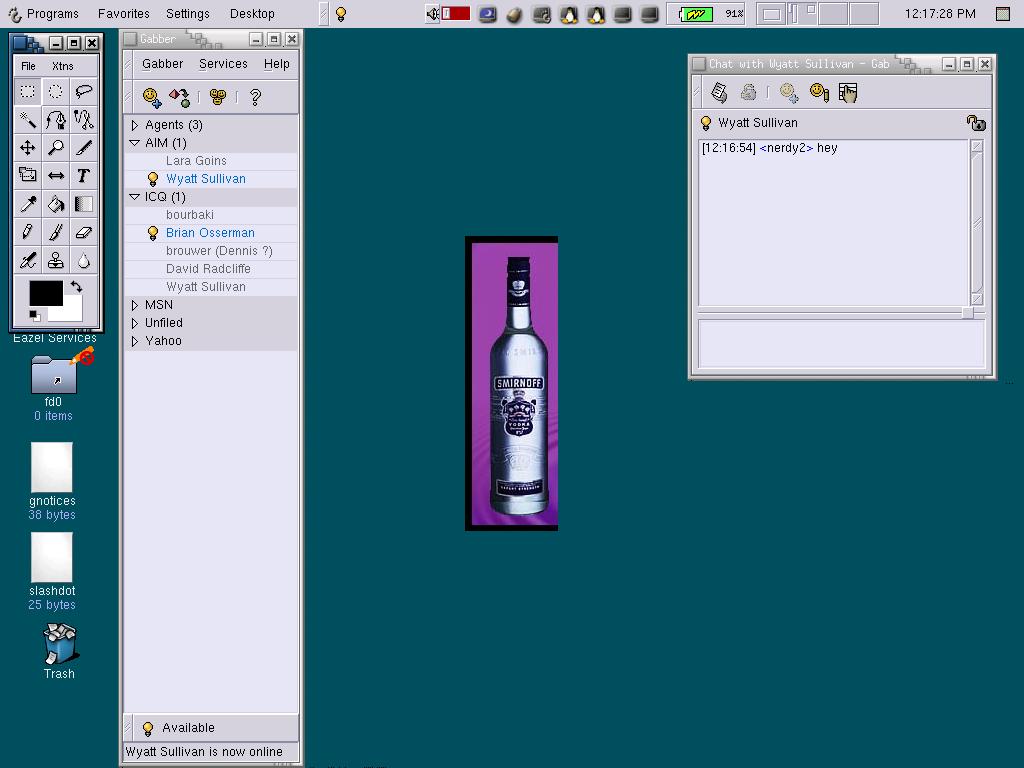Screen dimensions: 1024x768
Task: Click the question mark icon in Gabber toolbar
Action: click(x=255, y=97)
